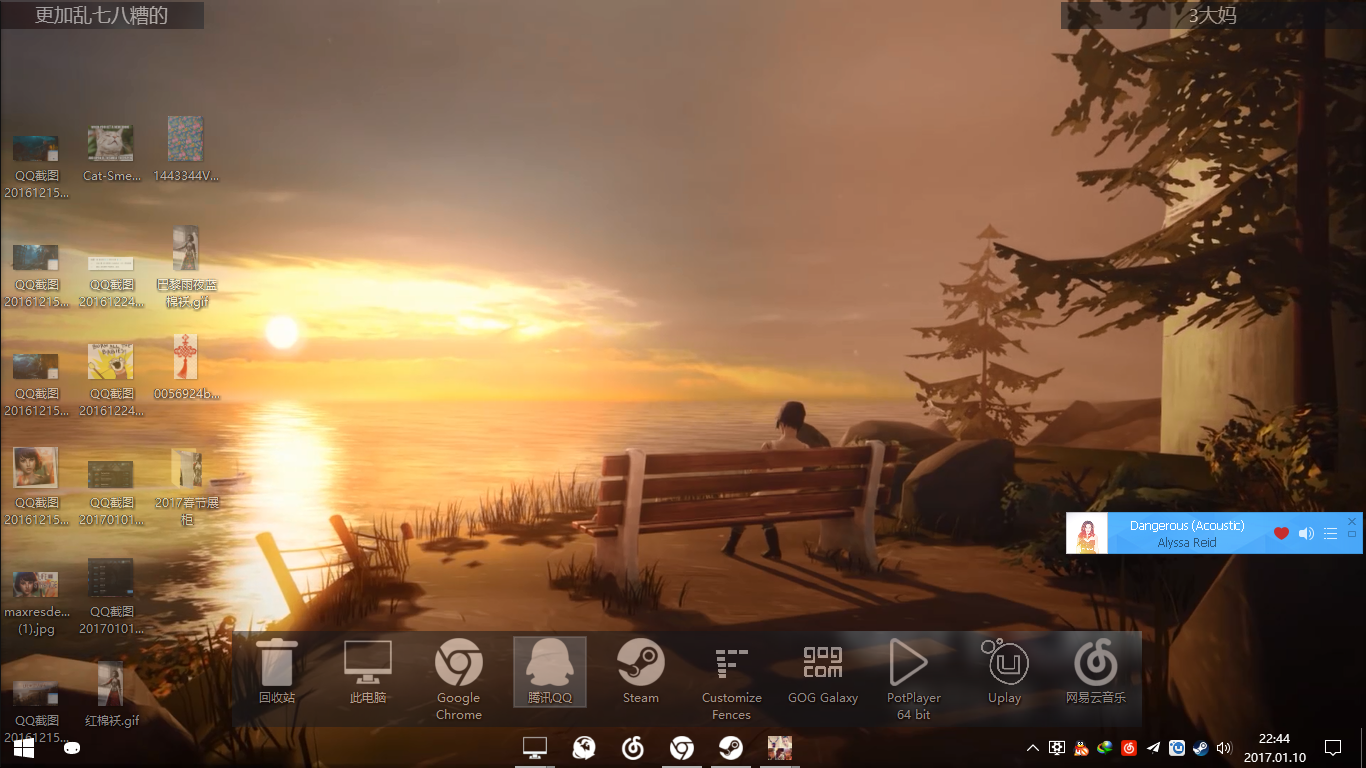
Task: Select the 3大妈 fence title
Action: [1213, 15]
